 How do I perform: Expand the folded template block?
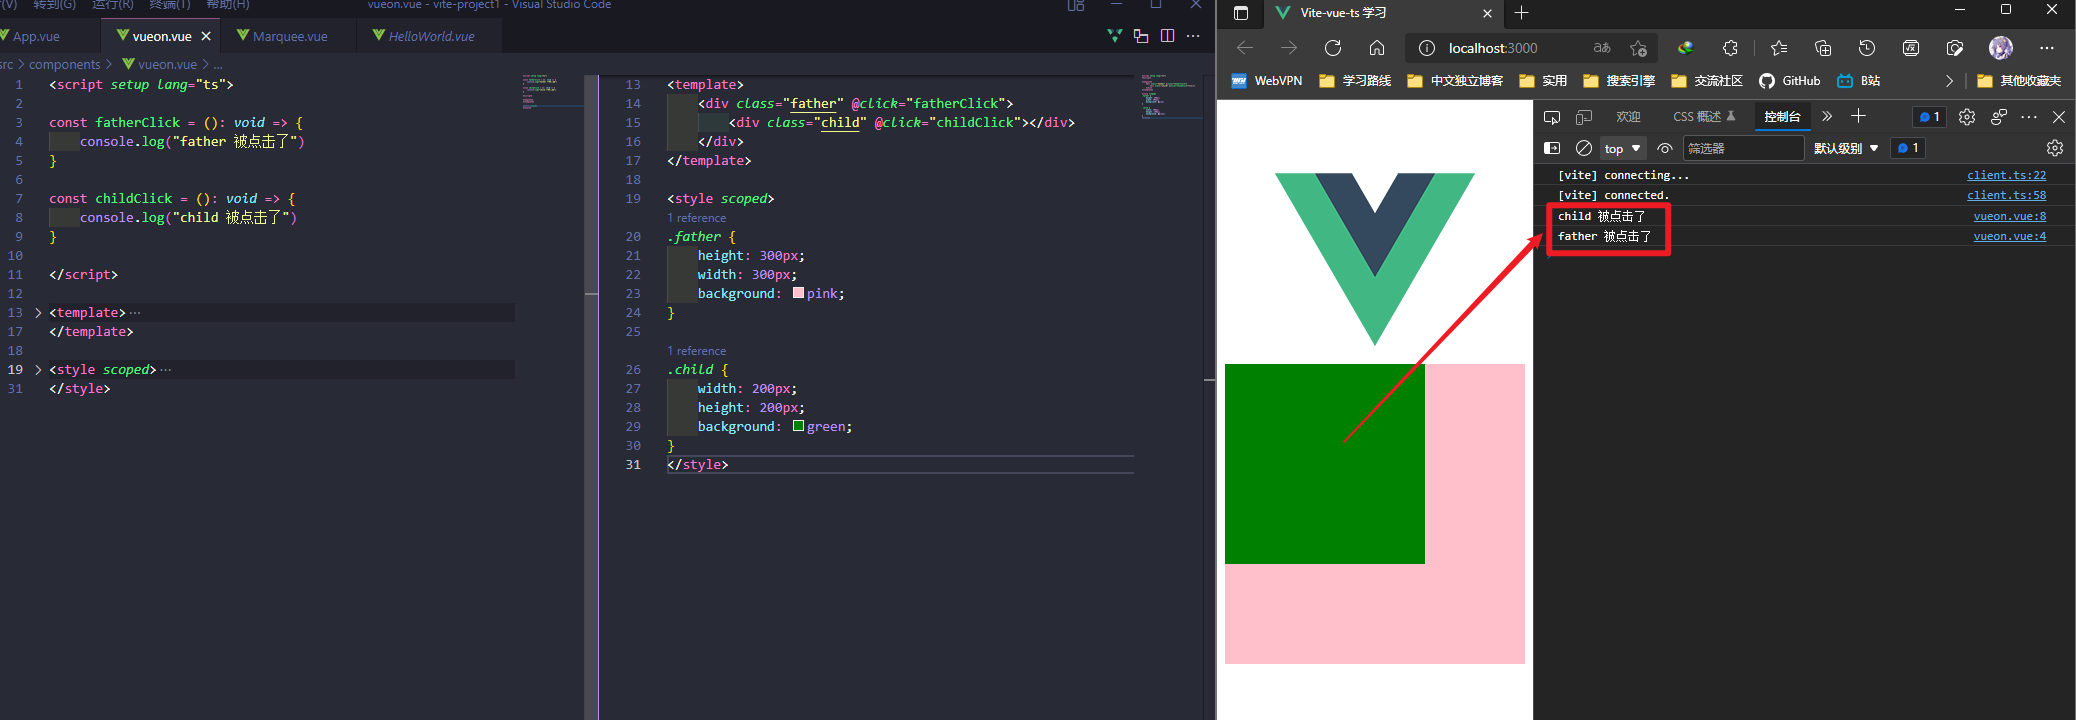click(x=38, y=313)
